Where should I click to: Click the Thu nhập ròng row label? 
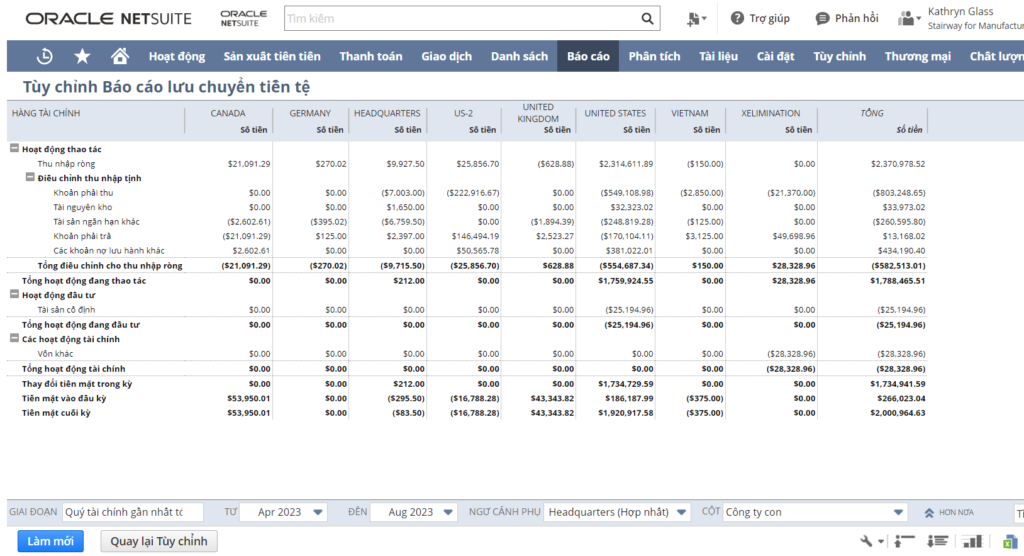click(66, 163)
